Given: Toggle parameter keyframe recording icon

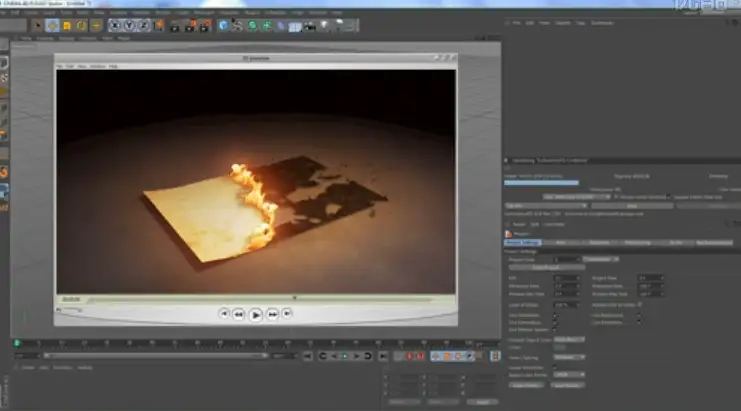Looking at the screenshot, I should pos(470,356).
